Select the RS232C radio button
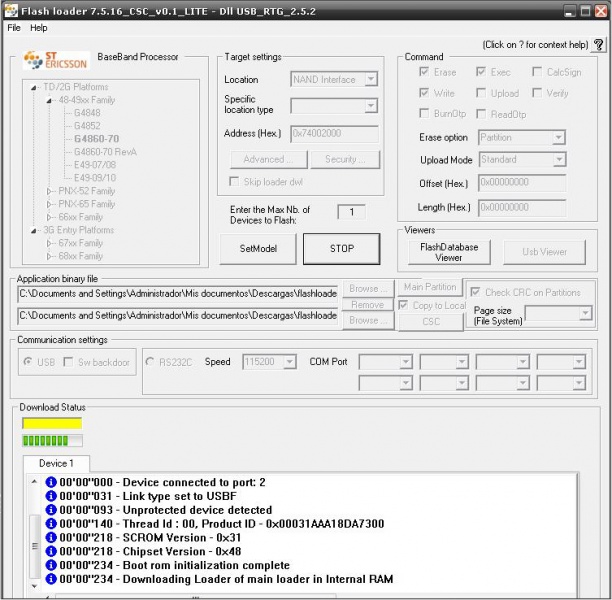The image size is (612, 600). (149, 361)
